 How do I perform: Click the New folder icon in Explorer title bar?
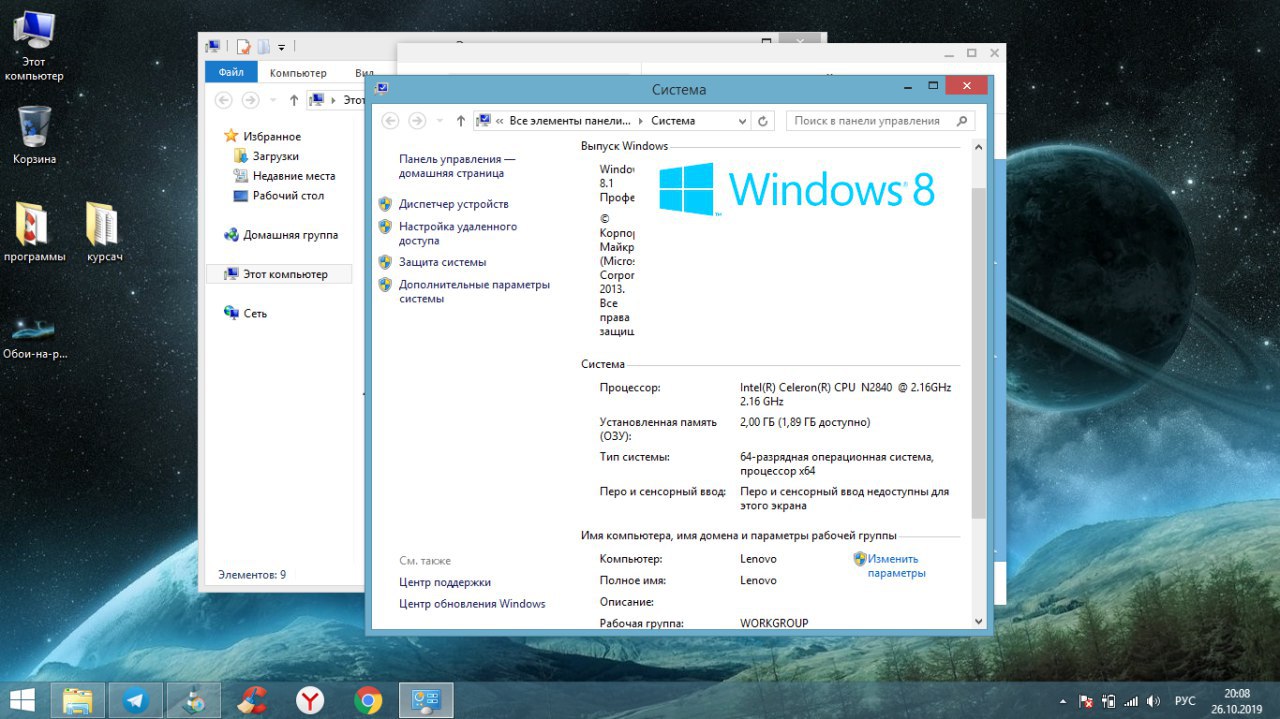coord(264,46)
